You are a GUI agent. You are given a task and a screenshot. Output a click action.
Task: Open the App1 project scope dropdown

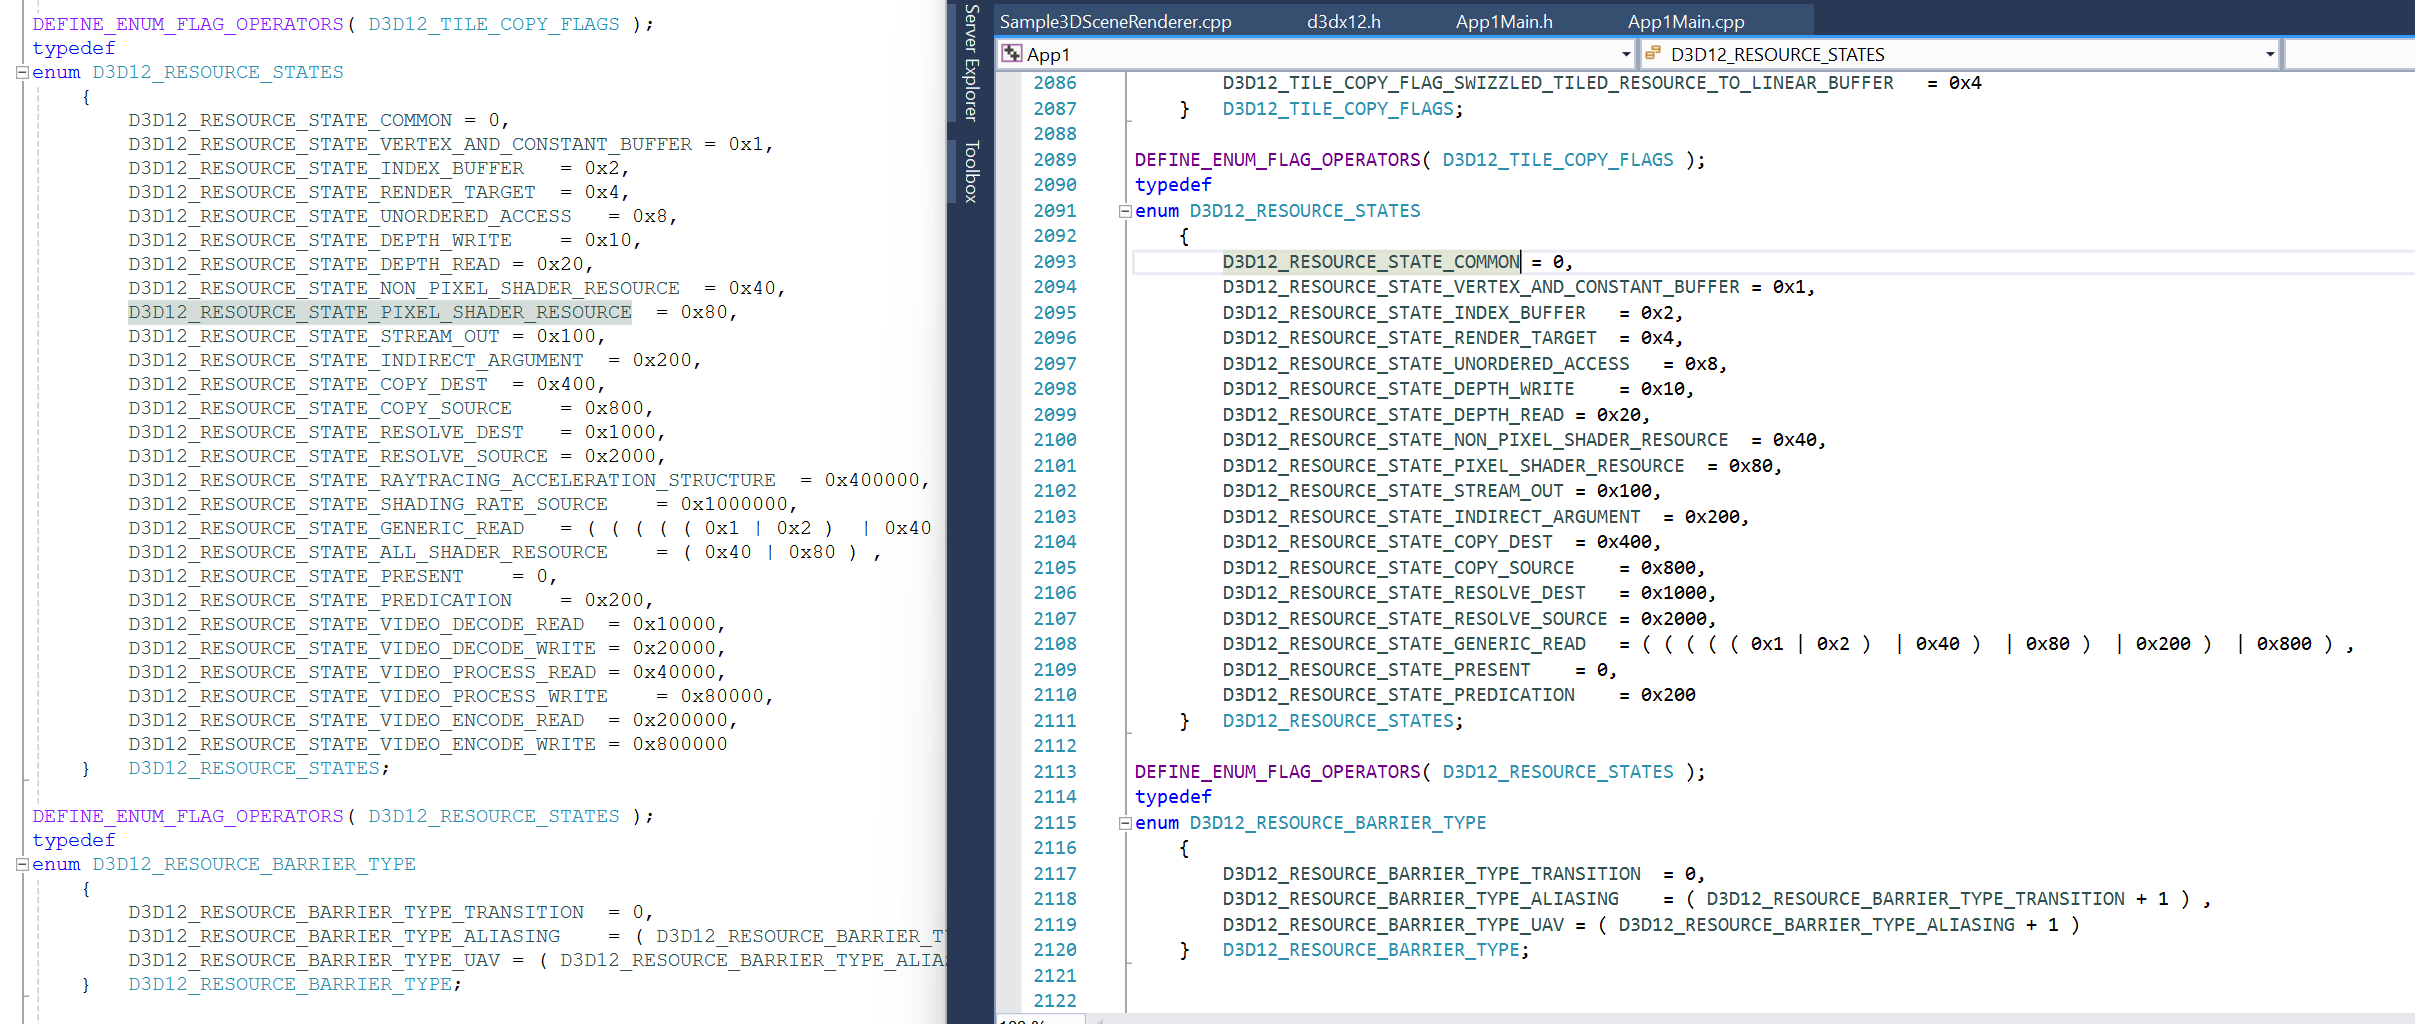click(x=1625, y=54)
